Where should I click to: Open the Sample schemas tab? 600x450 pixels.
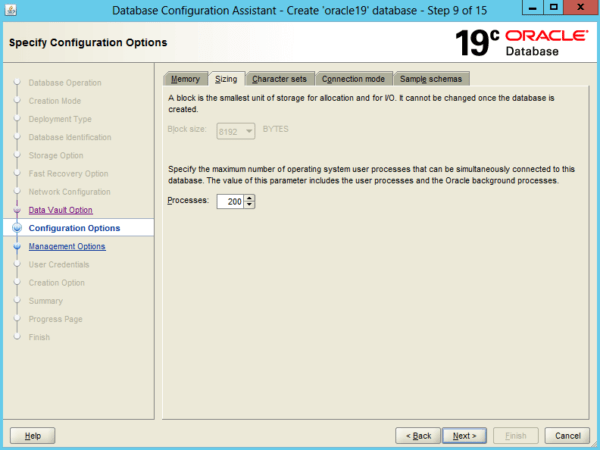point(431,79)
